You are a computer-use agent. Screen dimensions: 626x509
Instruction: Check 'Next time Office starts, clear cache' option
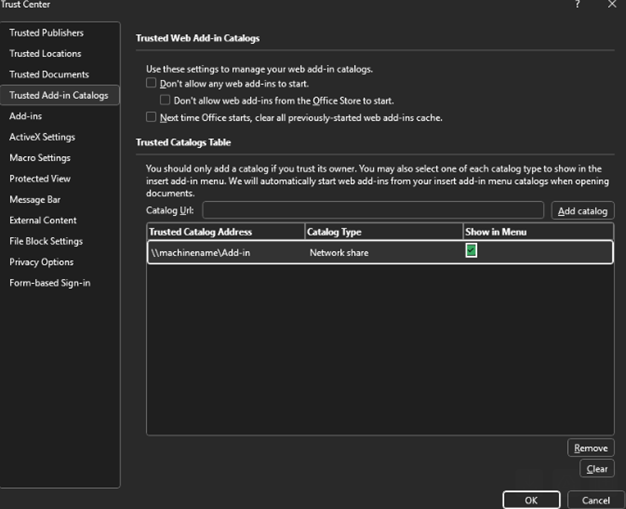(x=152, y=118)
